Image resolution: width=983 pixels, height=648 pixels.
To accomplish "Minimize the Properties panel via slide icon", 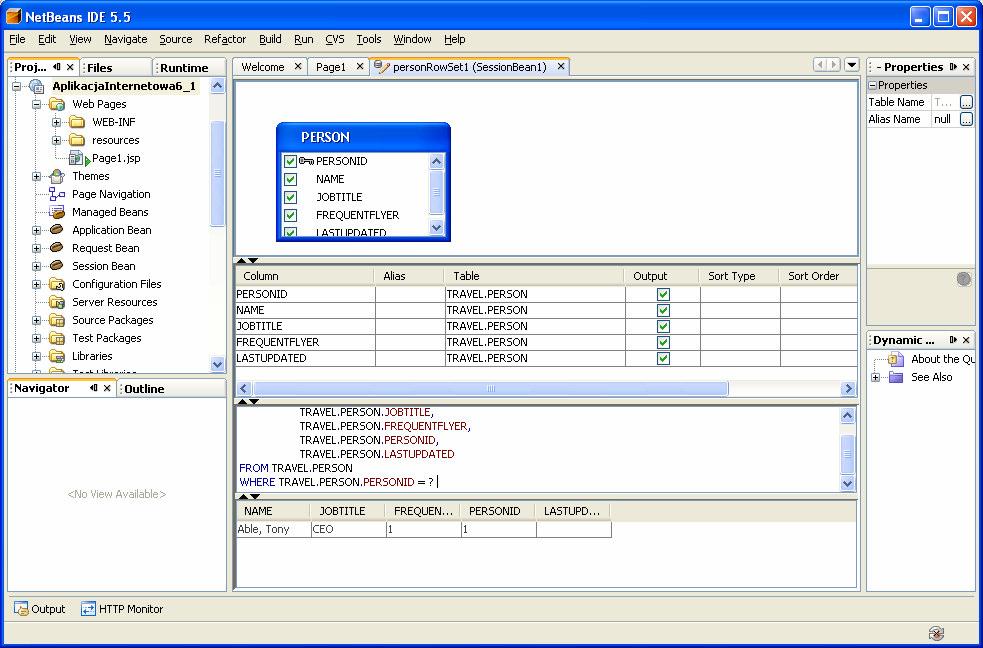I will click(953, 66).
